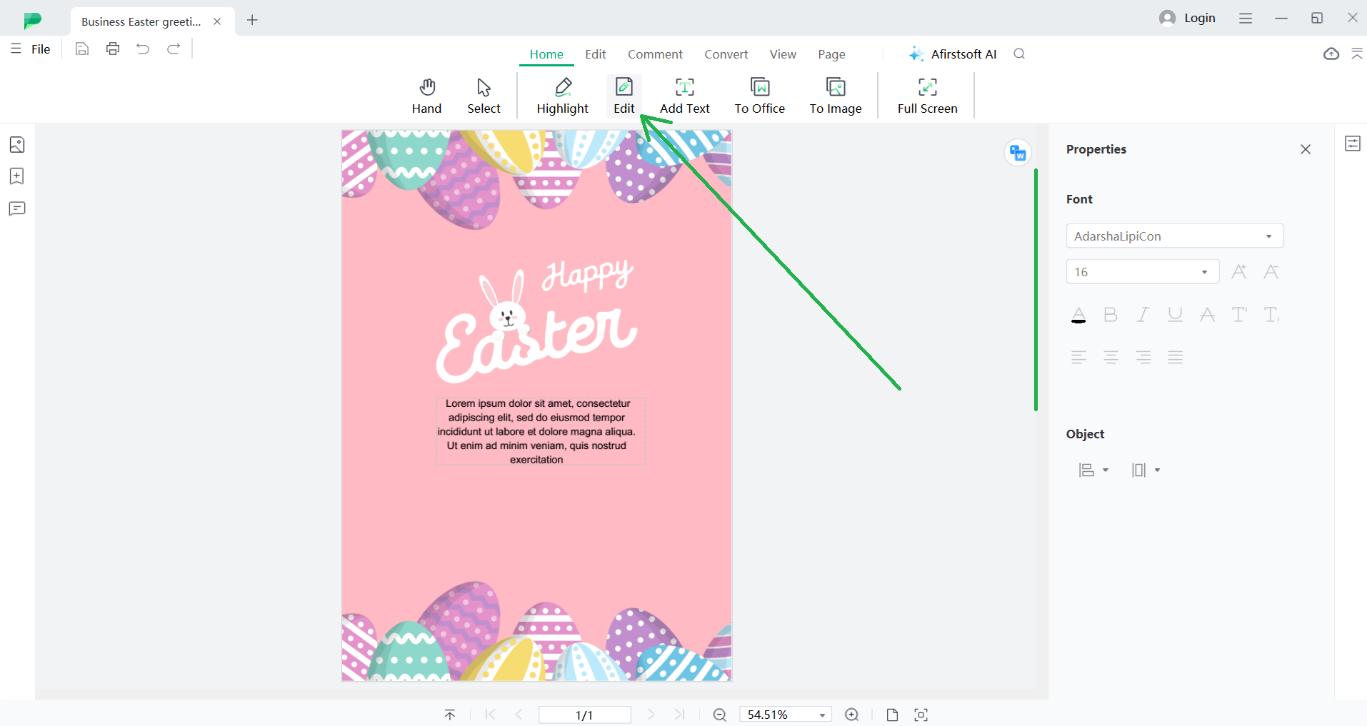
Task: Align text center
Action: [1111, 357]
